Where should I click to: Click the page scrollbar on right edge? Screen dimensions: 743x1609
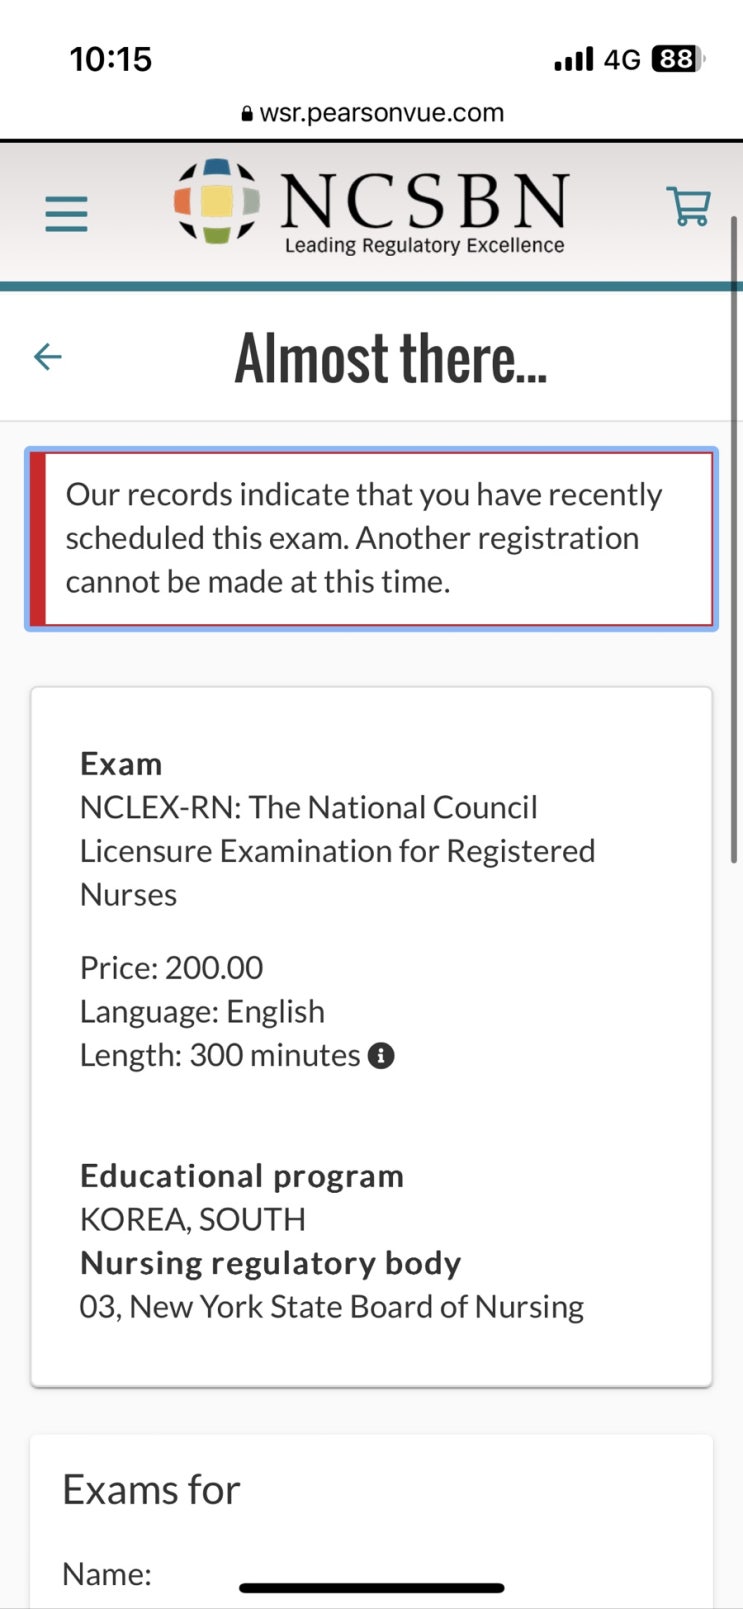735,540
